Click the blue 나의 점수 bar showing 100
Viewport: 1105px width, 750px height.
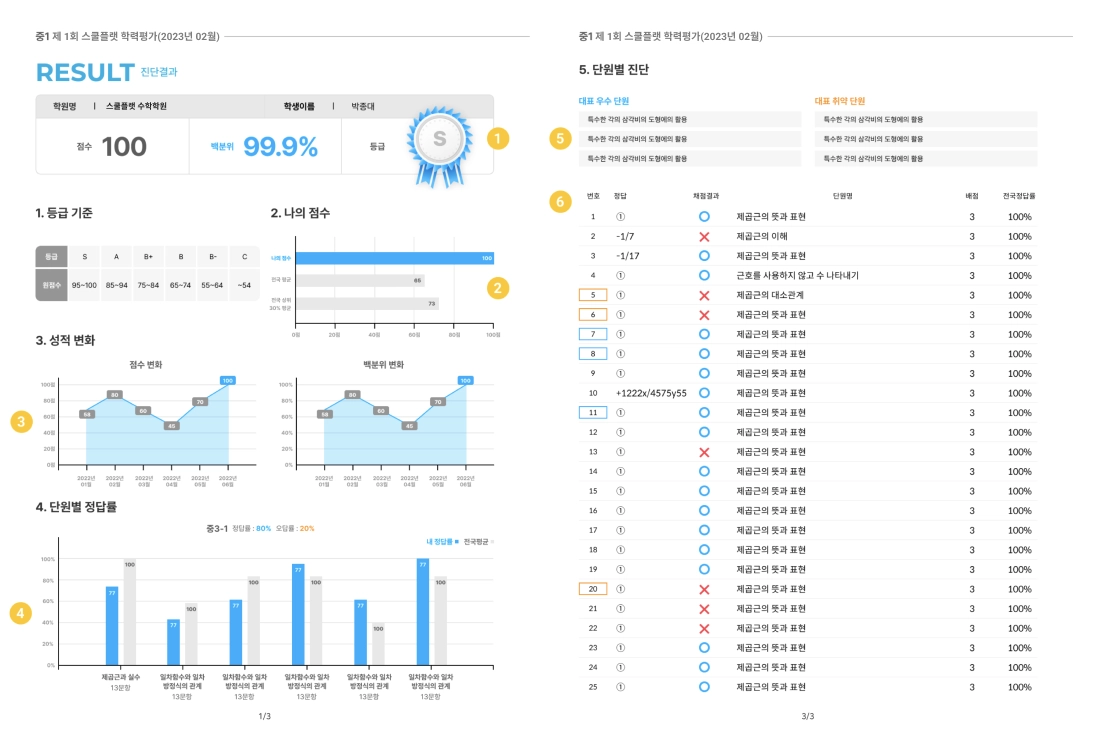click(x=394, y=258)
